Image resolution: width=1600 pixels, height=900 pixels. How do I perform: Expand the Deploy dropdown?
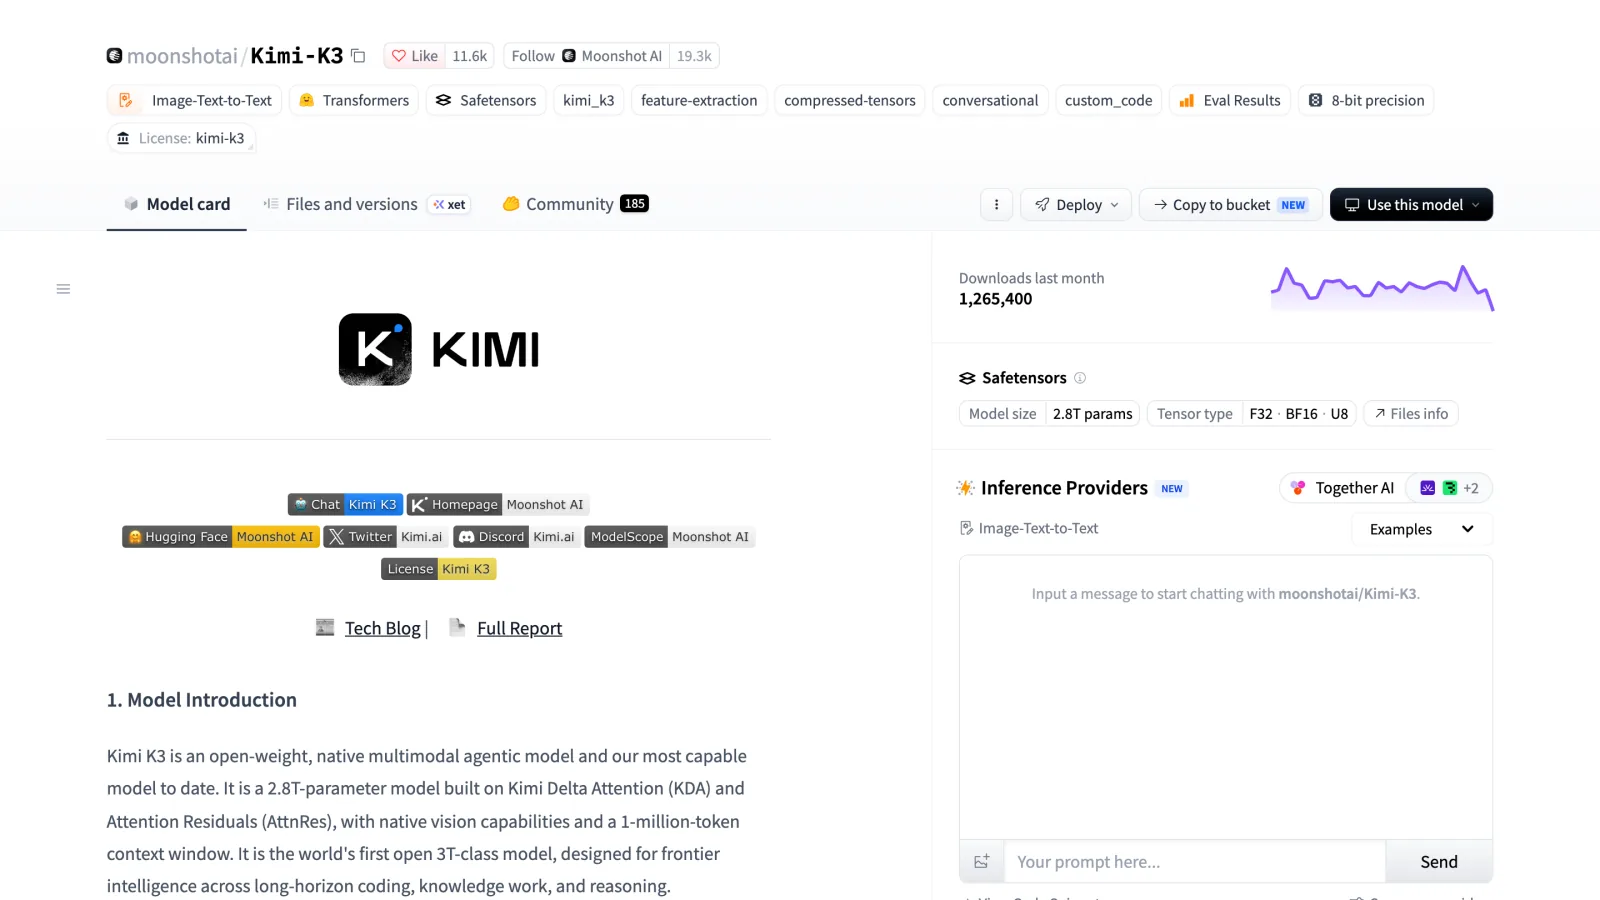click(1076, 205)
